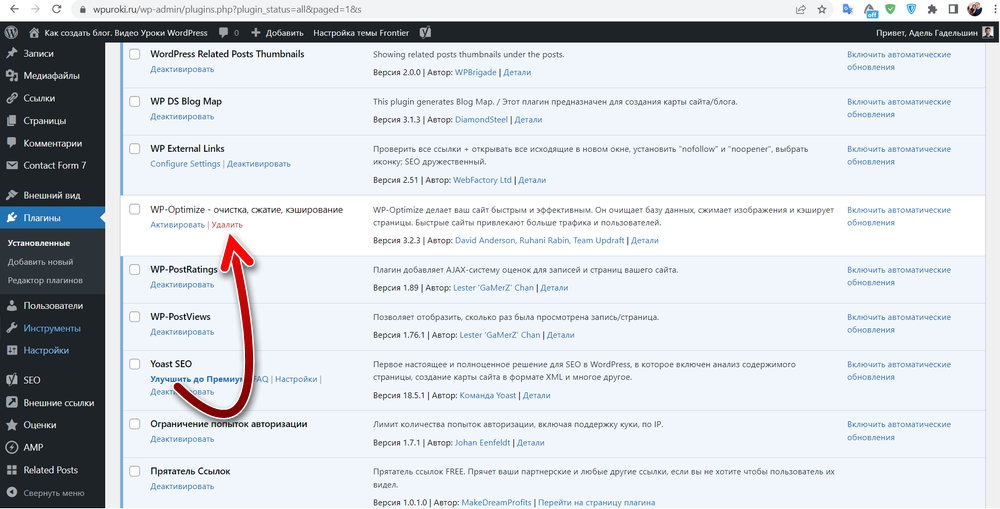Open Пользователи in the sidebar
1000x509 pixels.
[52, 306]
